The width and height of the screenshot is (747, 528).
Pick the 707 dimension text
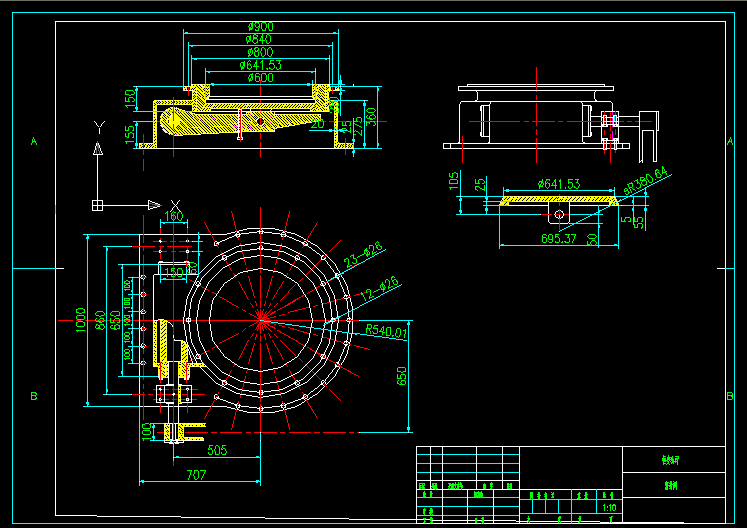198,476
